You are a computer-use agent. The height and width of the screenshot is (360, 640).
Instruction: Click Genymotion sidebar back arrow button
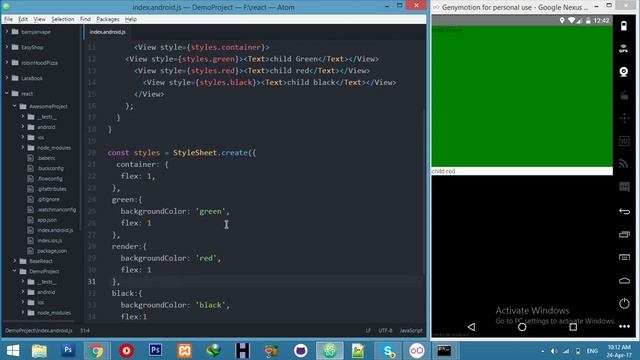(x=624, y=211)
